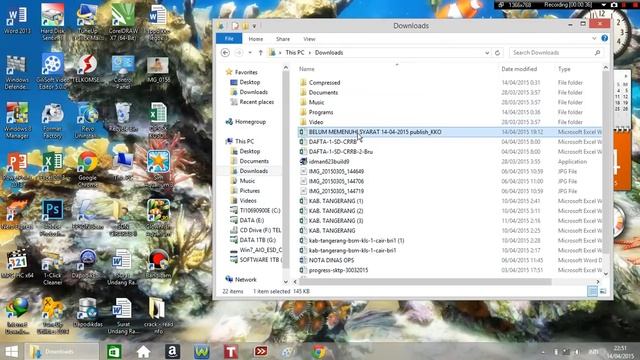Image resolution: width=640 pixels, height=360 pixels.
Task: Click This PC in the address breadcrumb
Action: click(x=295, y=53)
